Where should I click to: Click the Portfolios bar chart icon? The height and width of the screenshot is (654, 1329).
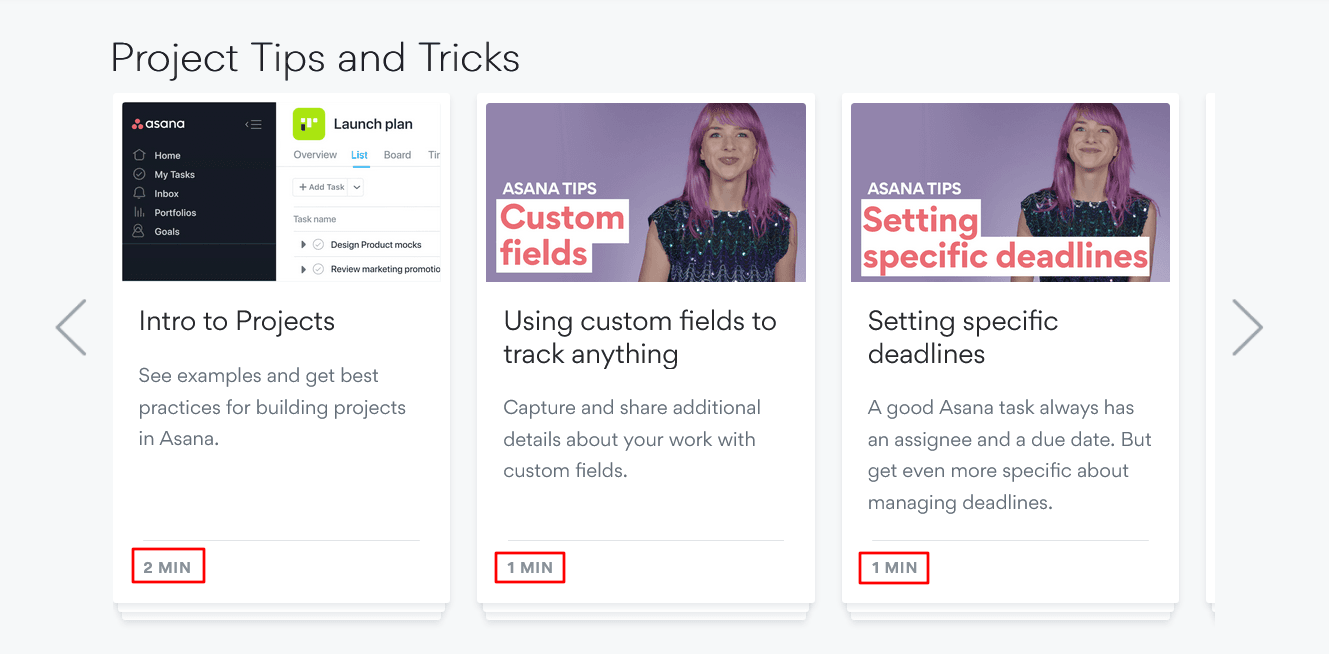coord(139,212)
